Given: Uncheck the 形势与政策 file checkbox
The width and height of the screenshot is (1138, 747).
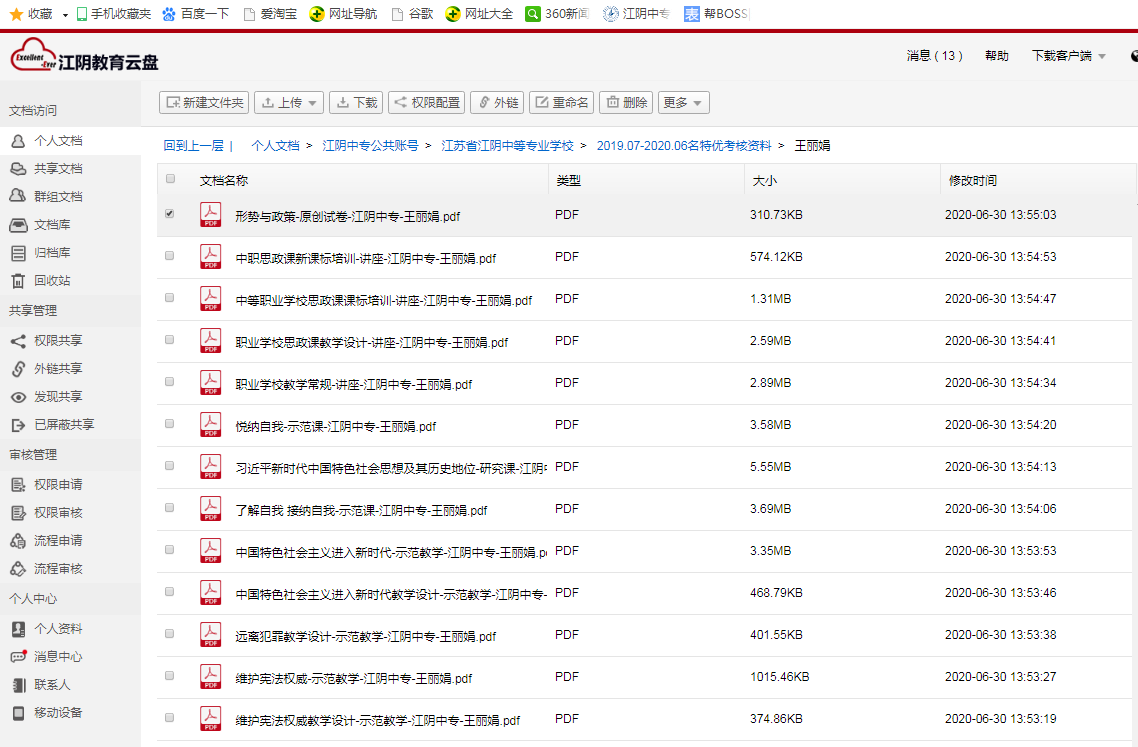Looking at the screenshot, I should pos(170,214).
